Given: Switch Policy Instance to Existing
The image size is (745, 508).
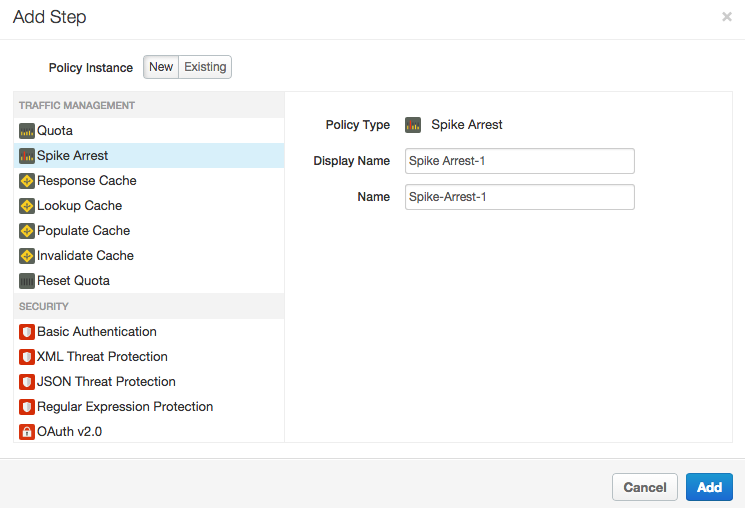Looking at the screenshot, I should pyautogui.click(x=205, y=67).
